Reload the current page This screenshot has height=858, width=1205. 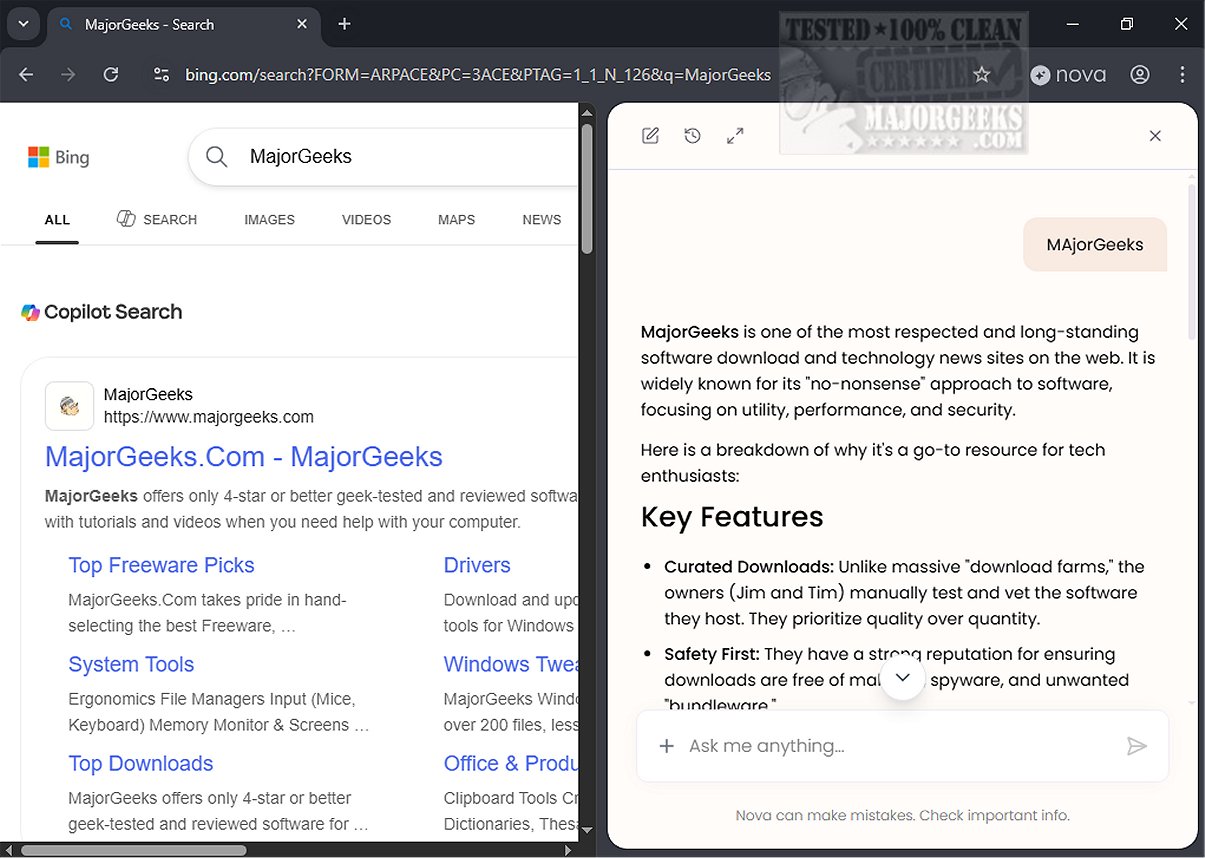click(111, 75)
